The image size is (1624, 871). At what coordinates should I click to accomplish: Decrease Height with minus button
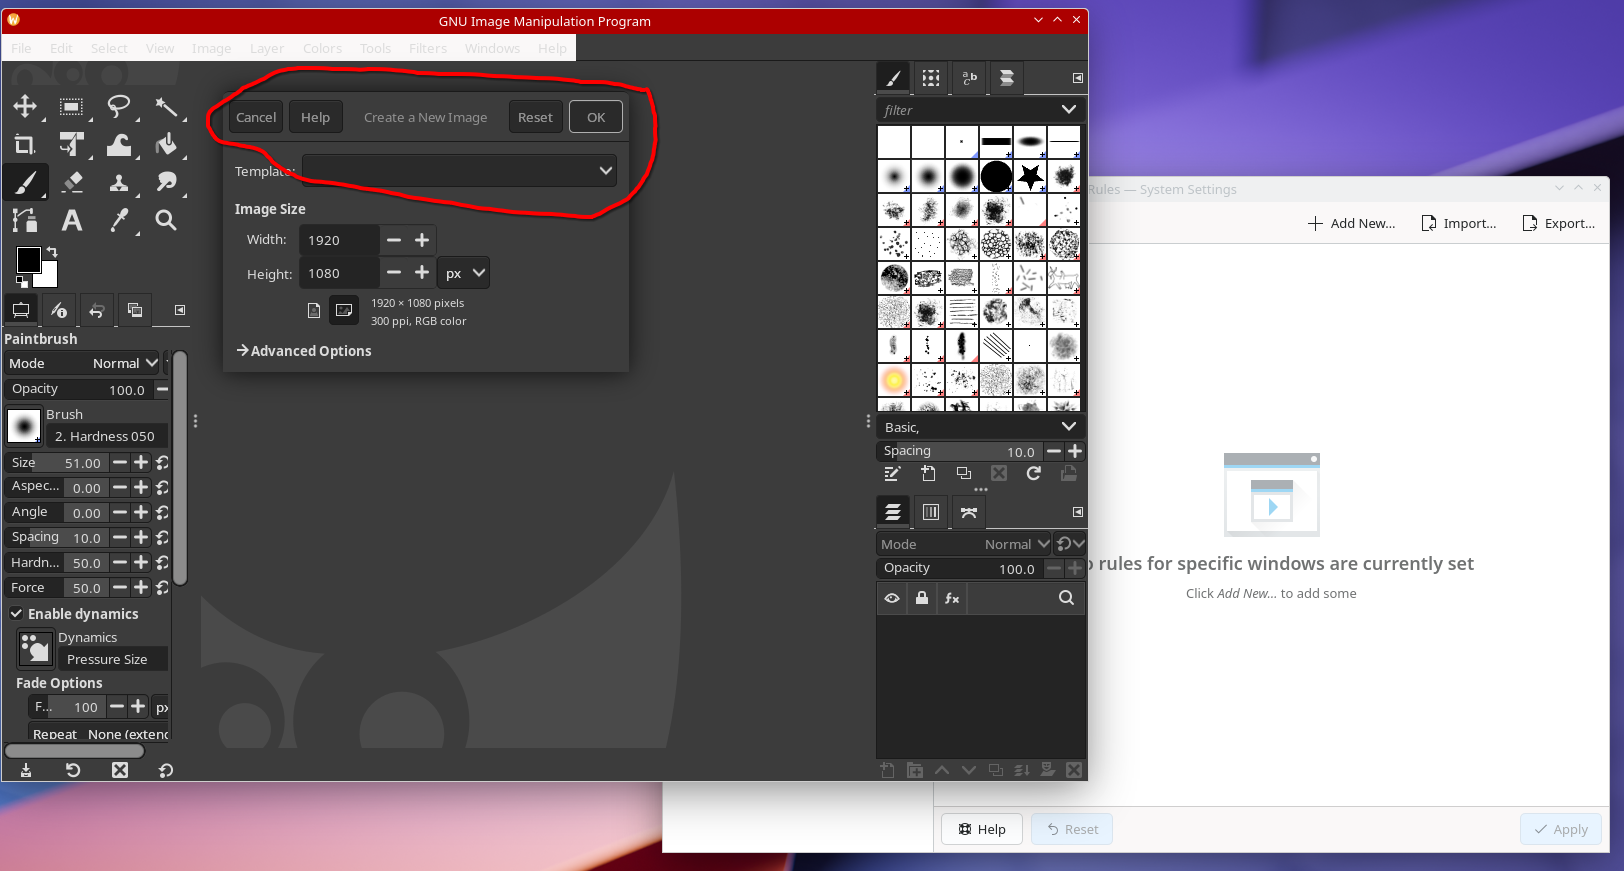tap(394, 273)
